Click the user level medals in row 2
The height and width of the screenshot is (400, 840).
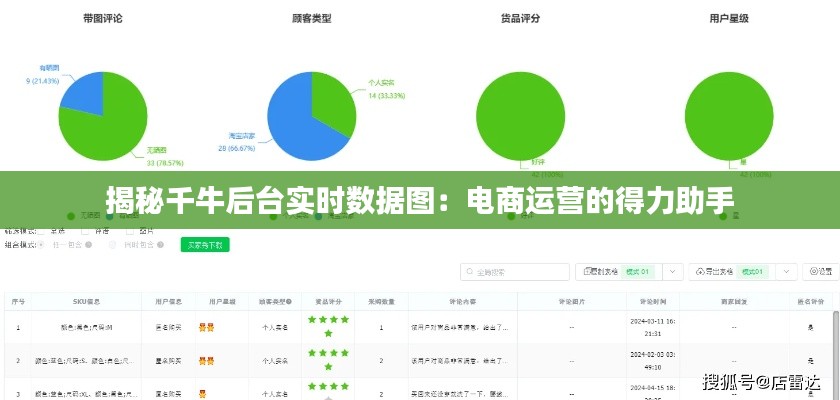pyautogui.click(x=207, y=359)
